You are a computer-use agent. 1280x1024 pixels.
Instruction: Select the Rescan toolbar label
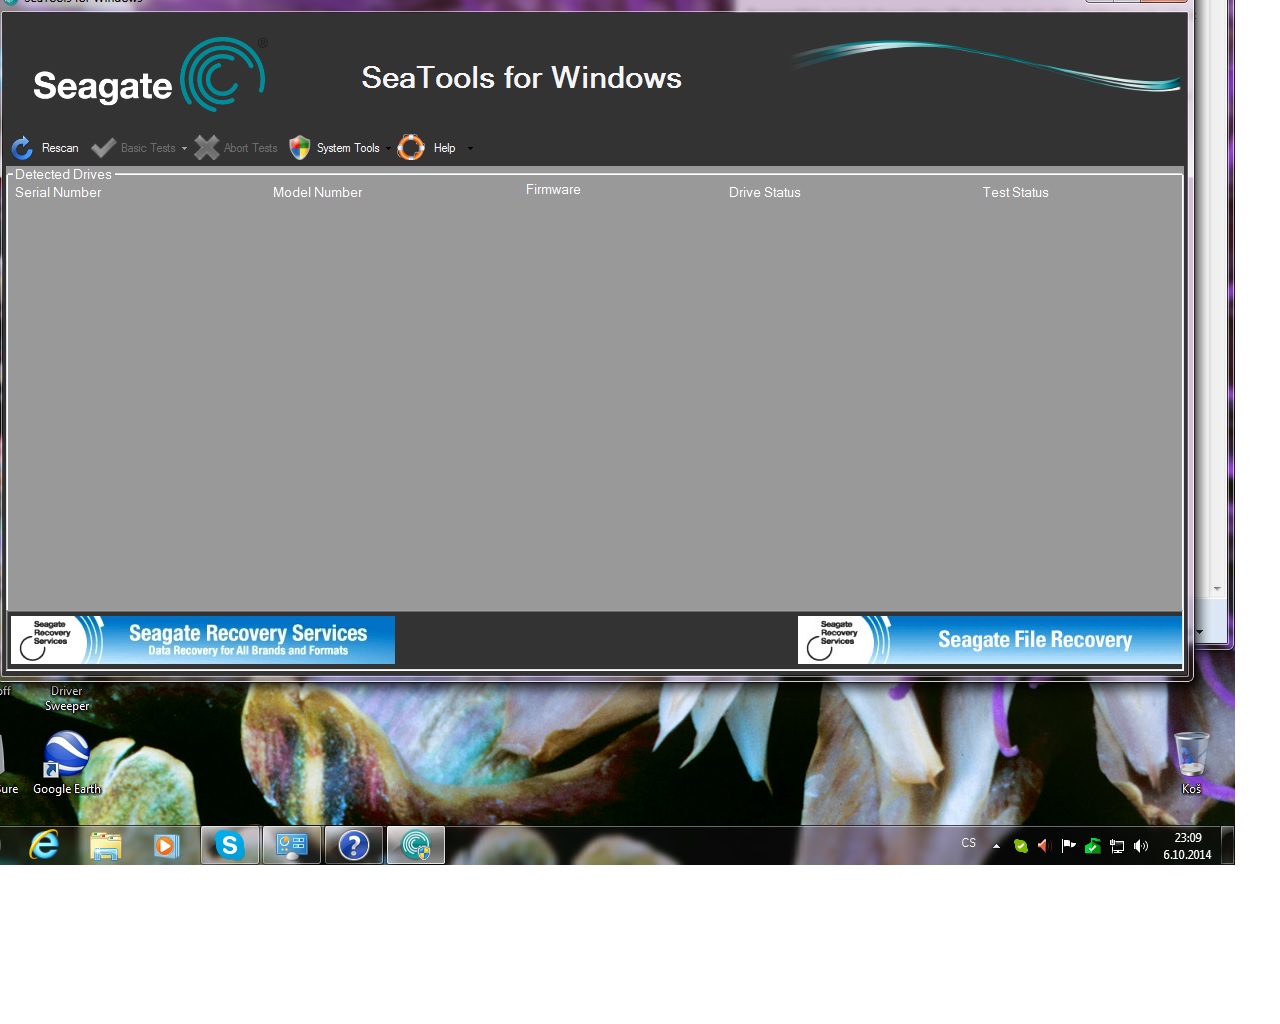60,148
